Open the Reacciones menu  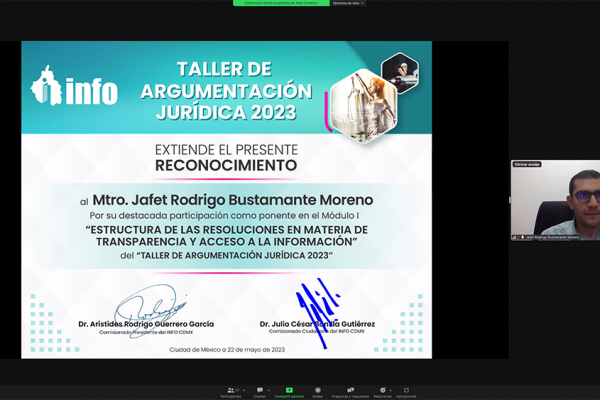tap(383, 392)
